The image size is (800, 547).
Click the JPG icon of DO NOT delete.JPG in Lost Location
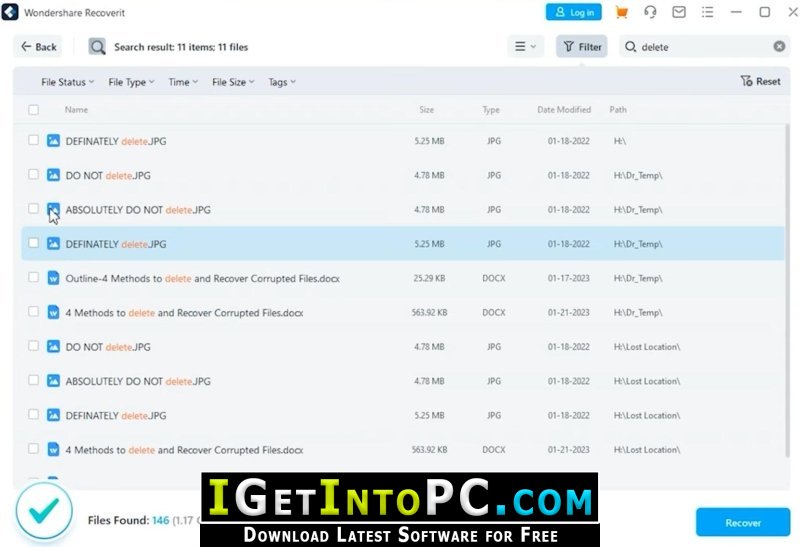coord(53,346)
